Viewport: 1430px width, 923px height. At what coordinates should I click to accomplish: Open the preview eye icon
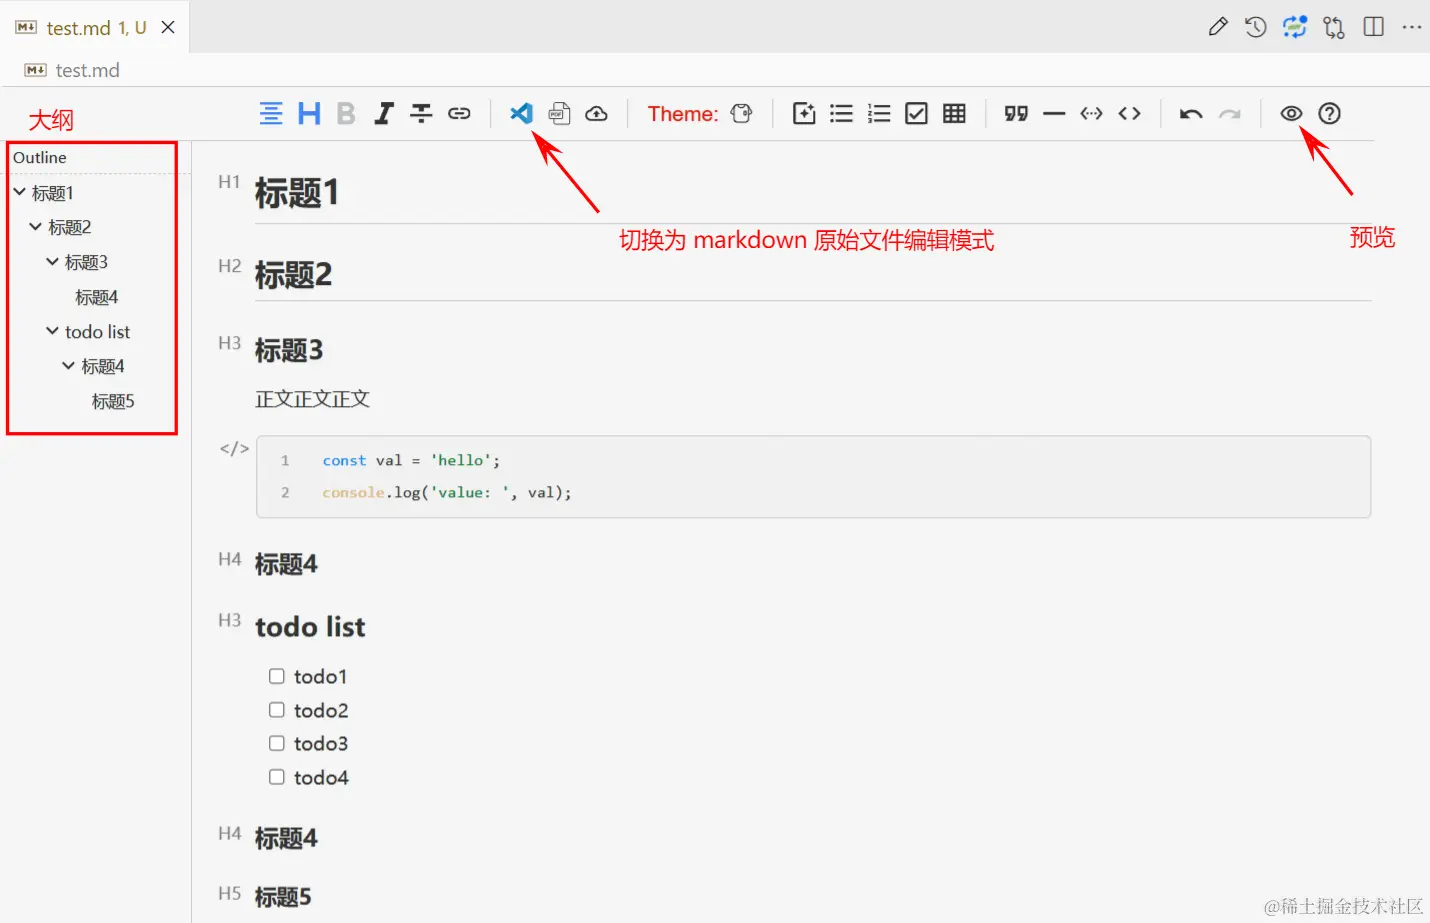point(1291,113)
